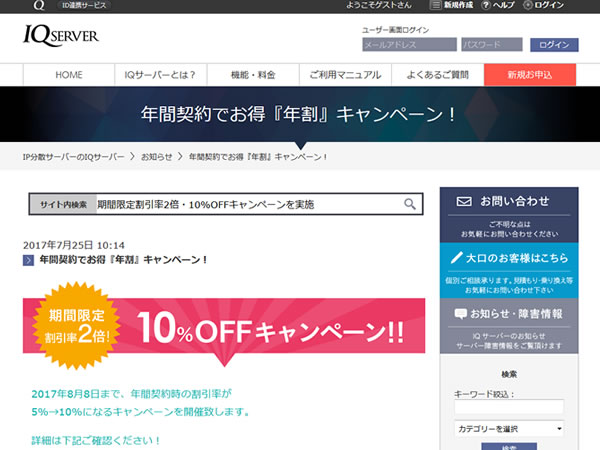600x450 pixels.
Task: Open お知らせ・障害情報 sidebar panel
Action: (509, 326)
